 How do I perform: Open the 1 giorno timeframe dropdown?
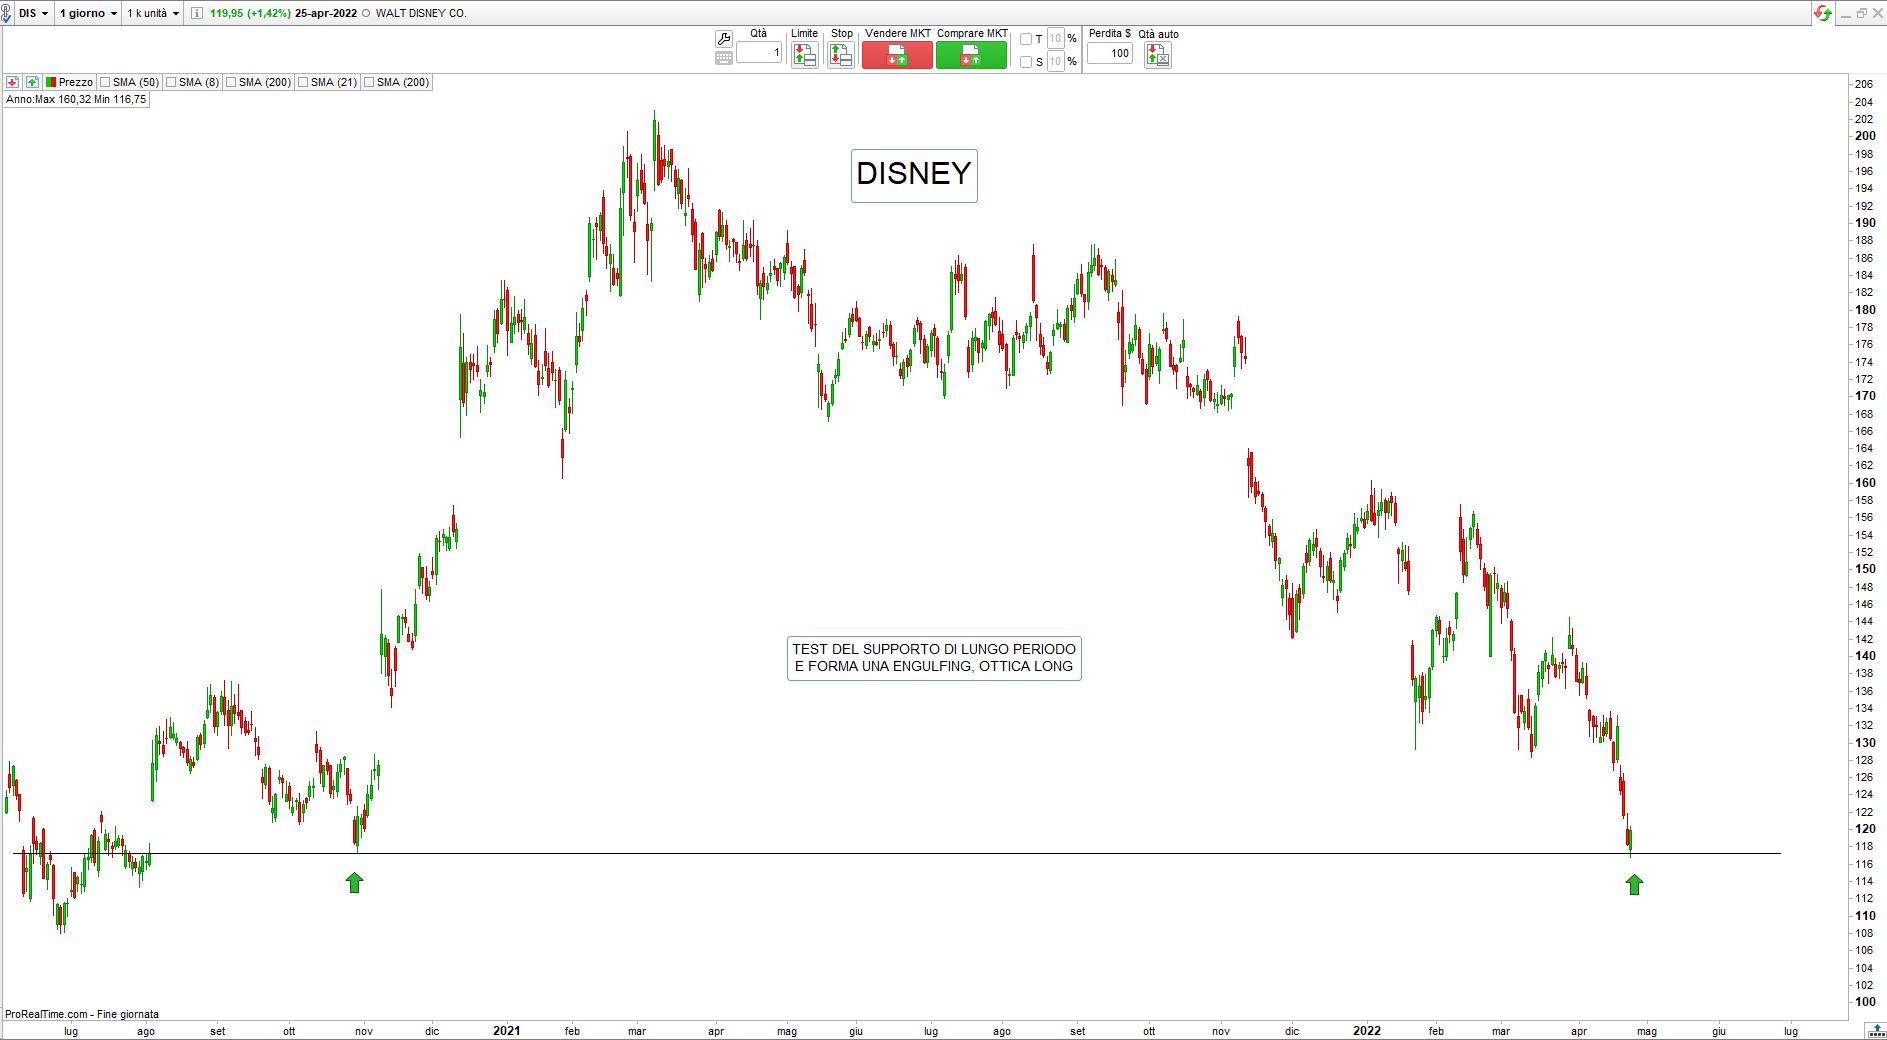pos(88,13)
